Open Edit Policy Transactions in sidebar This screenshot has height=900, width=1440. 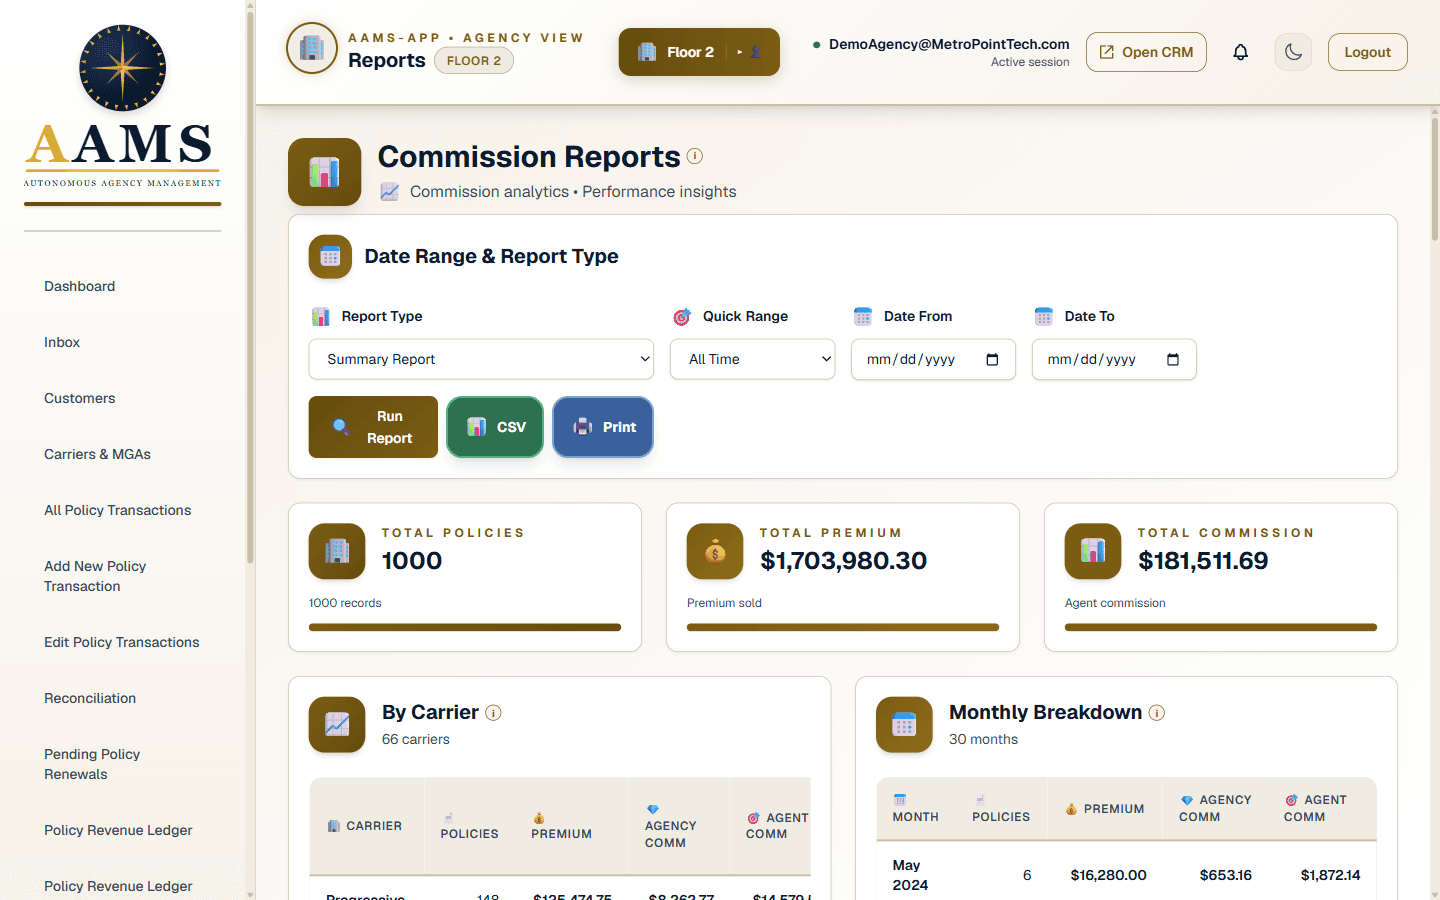122,642
